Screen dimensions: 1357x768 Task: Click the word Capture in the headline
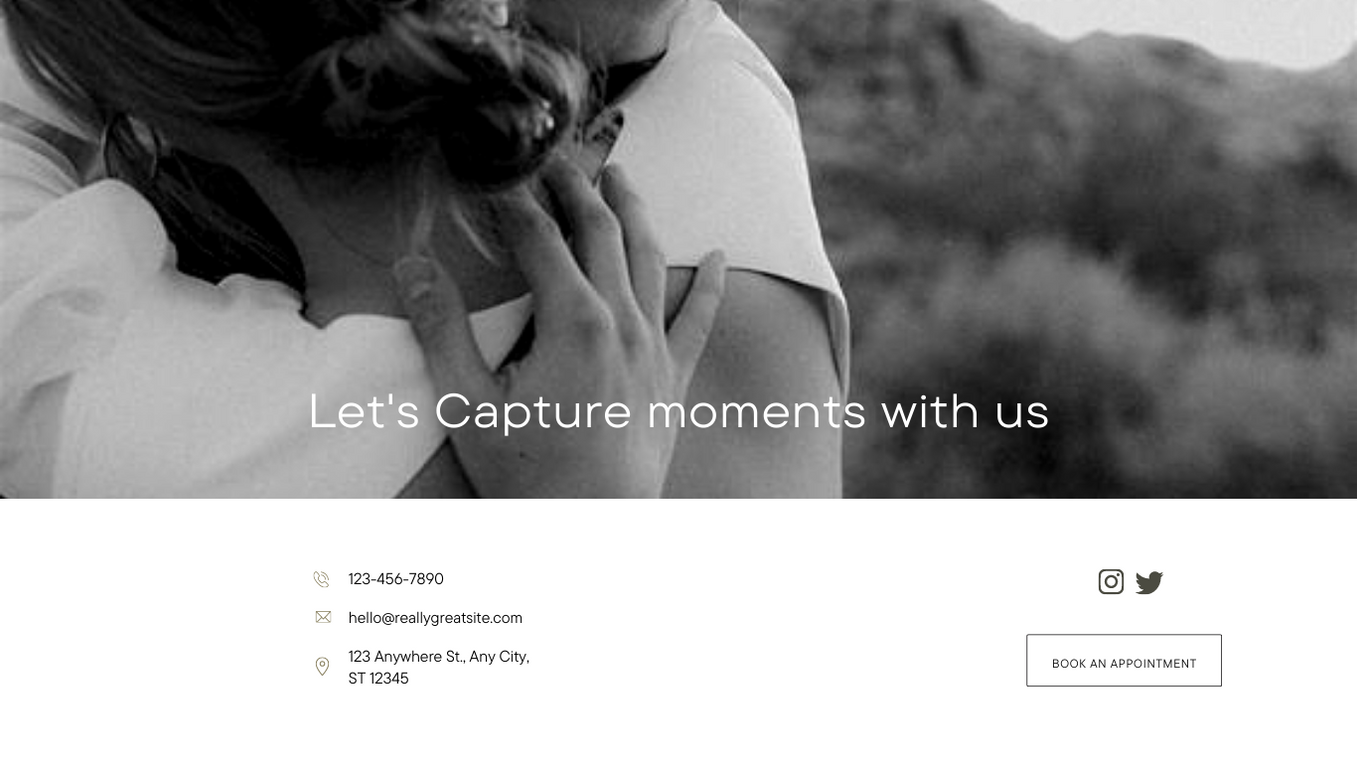[533, 413]
